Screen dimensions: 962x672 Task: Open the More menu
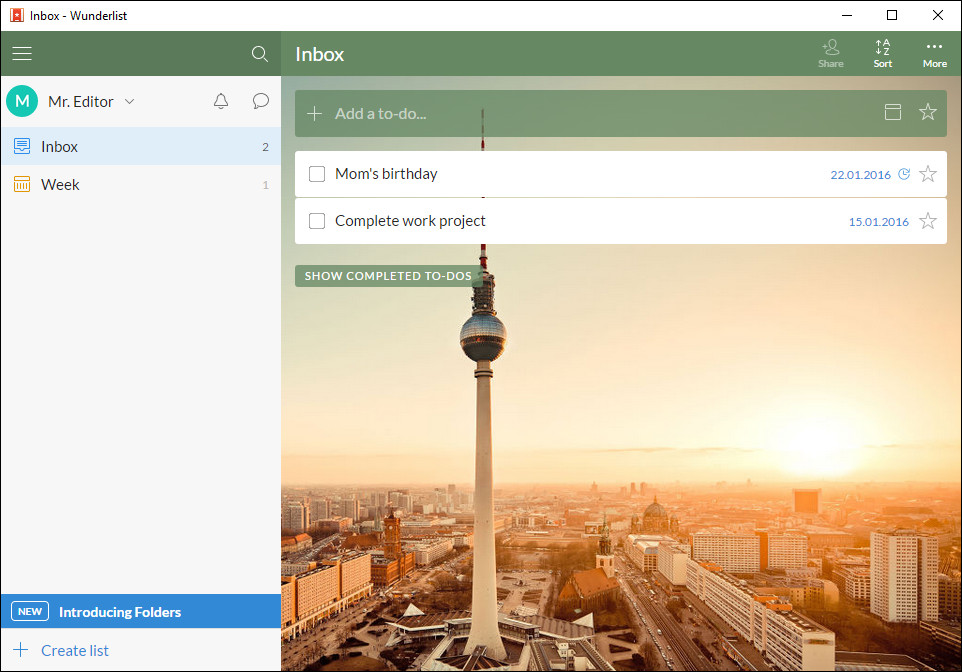[934, 52]
